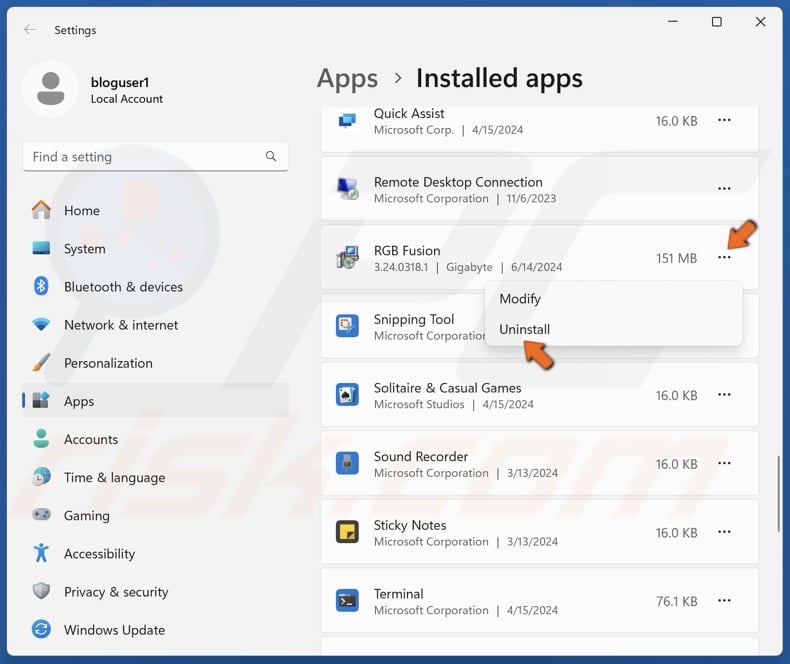Open more options for Terminal
The image size is (790, 664).
click(x=724, y=601)
